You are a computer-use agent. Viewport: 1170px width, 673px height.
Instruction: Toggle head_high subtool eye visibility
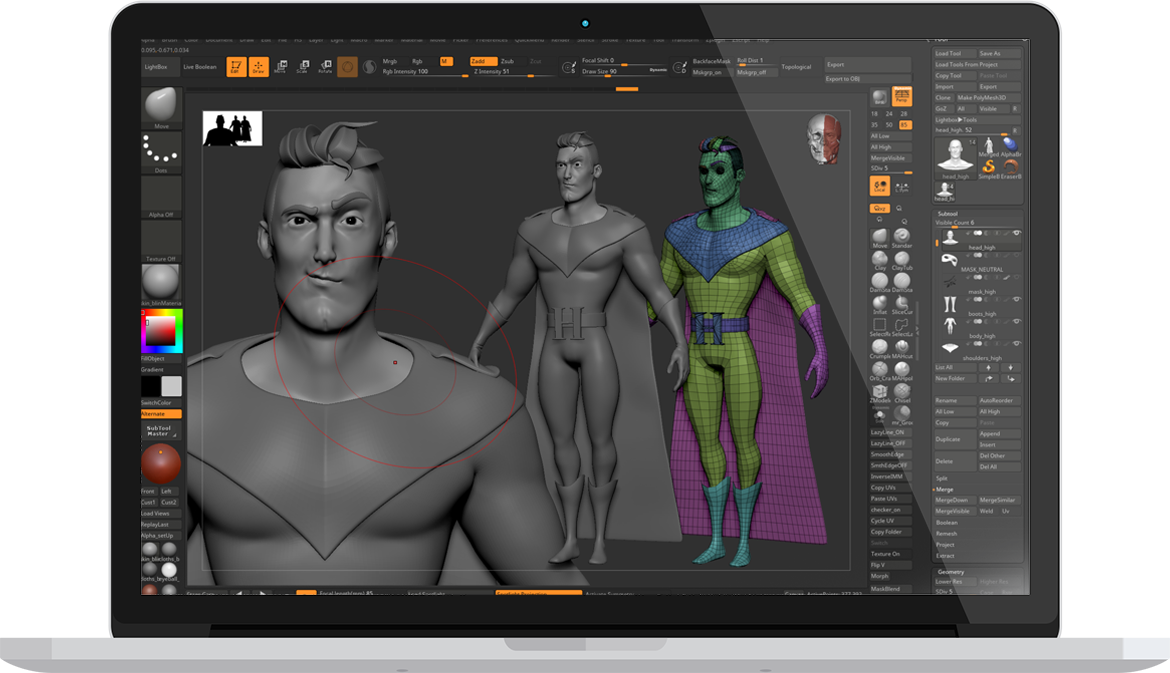[1017, 233]
